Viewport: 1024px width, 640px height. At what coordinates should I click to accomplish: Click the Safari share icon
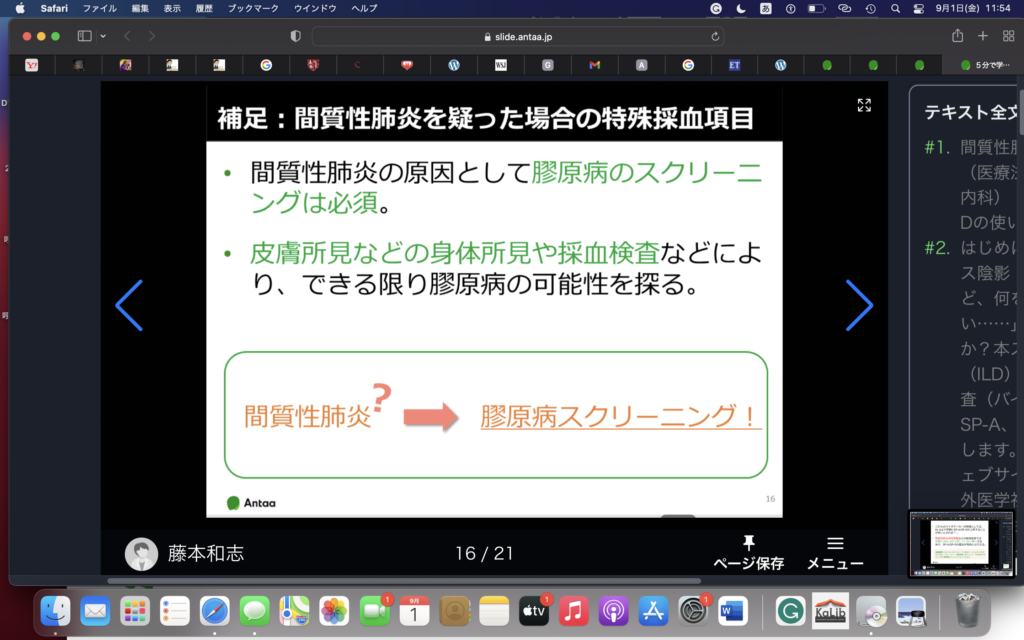pyautogui.click(x=957, y=36)
